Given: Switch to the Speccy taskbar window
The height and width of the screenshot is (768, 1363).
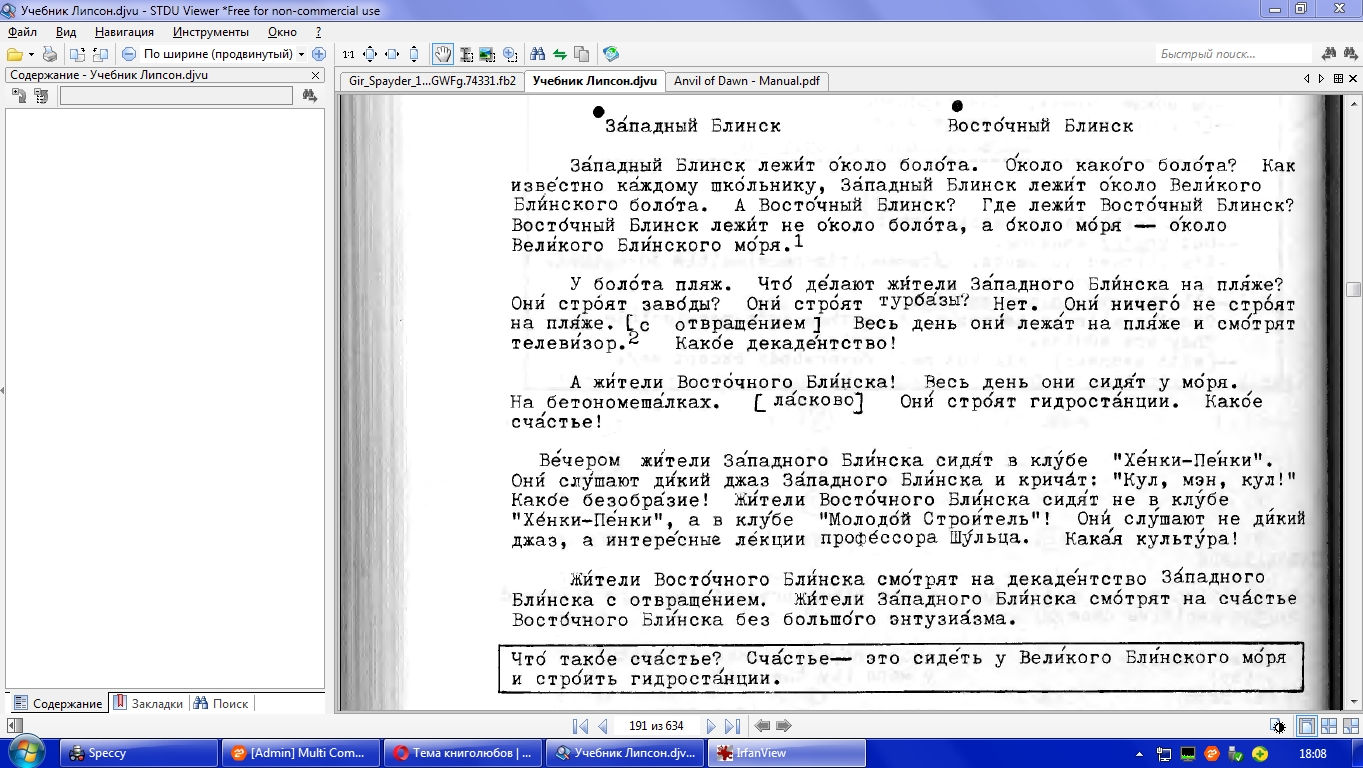Looking at the screenshot, I should click(x=139, y=753).
